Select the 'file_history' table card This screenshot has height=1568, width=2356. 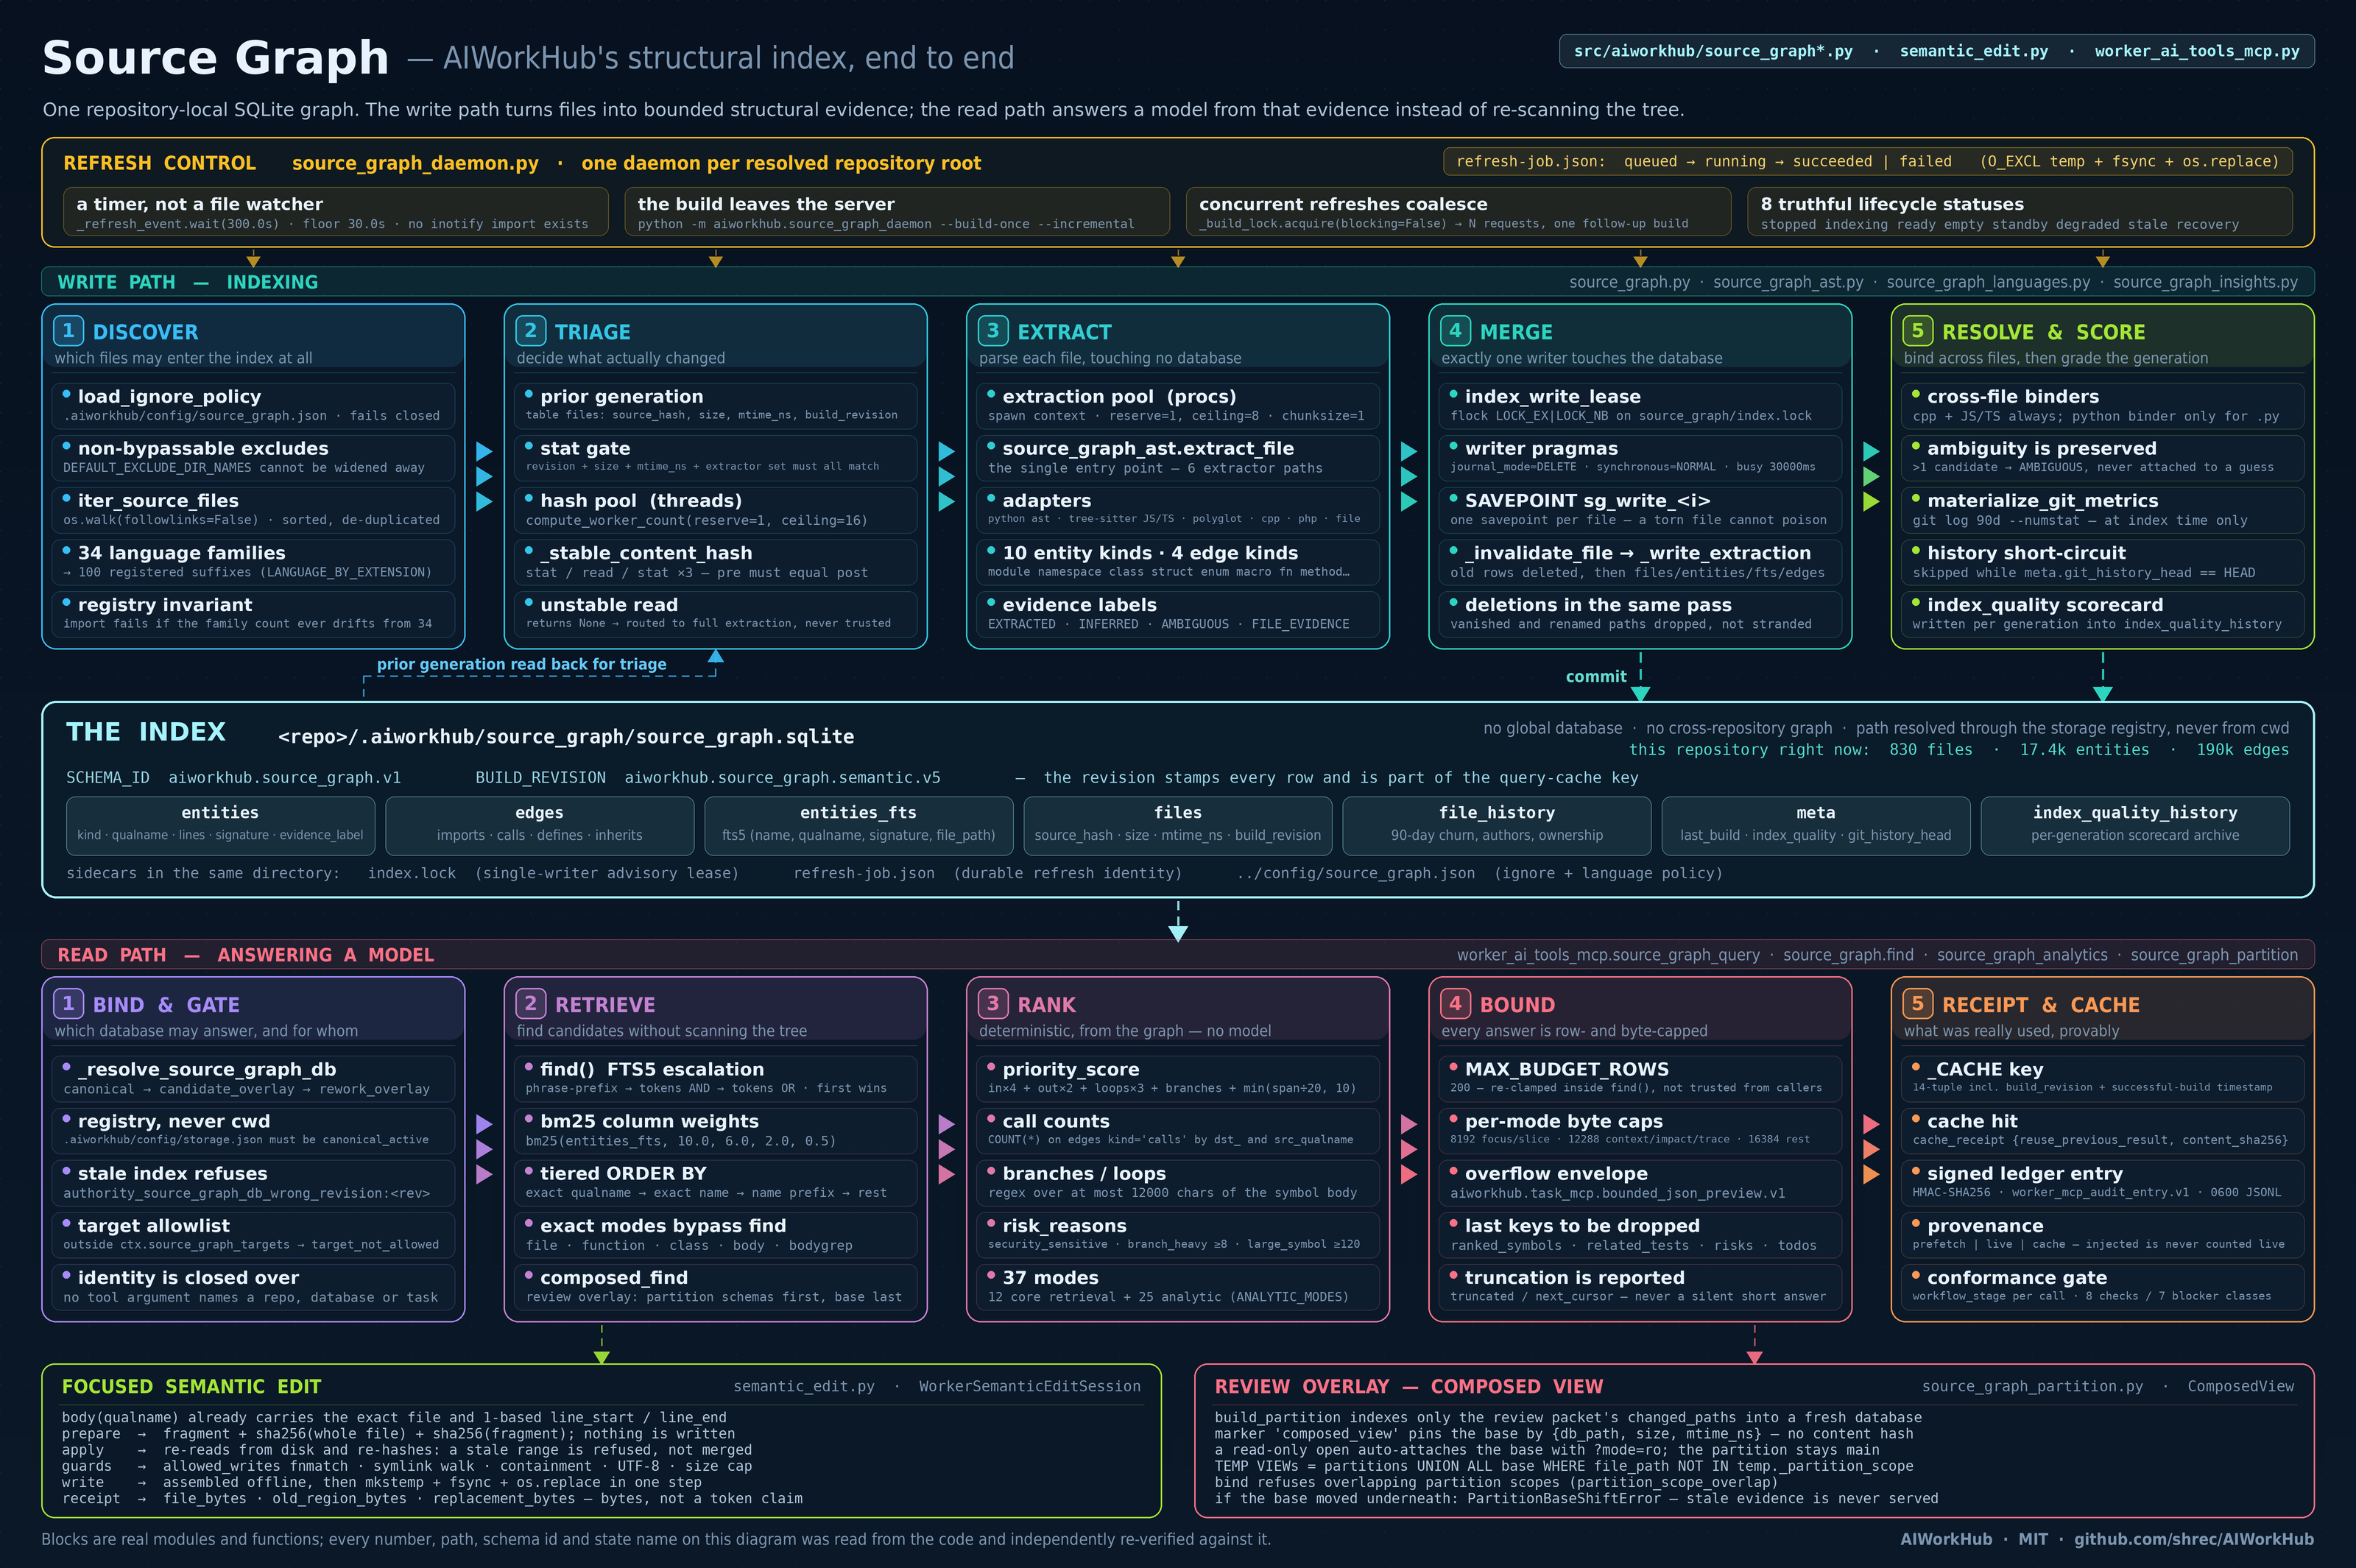(x=1497, y=825)
